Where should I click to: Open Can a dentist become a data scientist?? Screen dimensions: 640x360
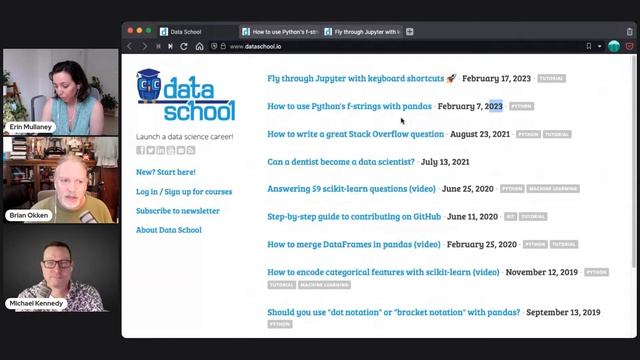[x=341, y=162]
